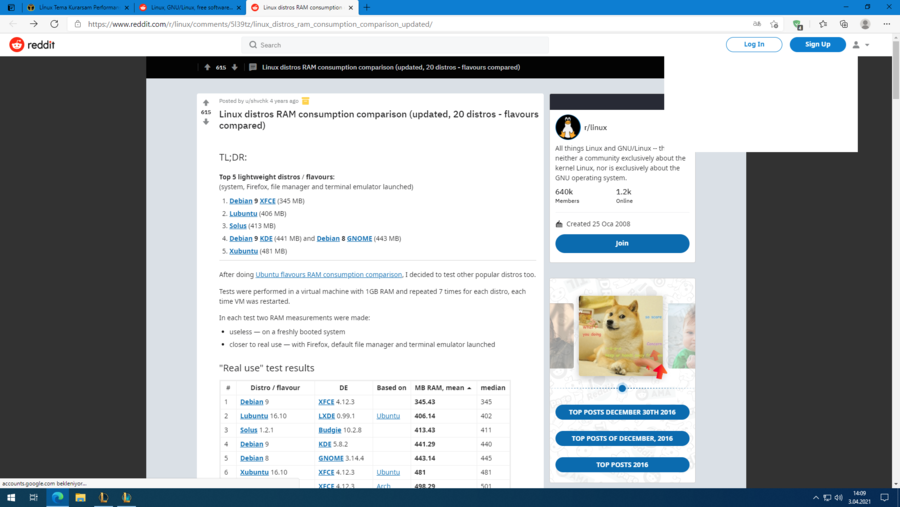Open File Explorer from the taskbar
Viewport: 900px width, 507px height.
coord(80,497)
